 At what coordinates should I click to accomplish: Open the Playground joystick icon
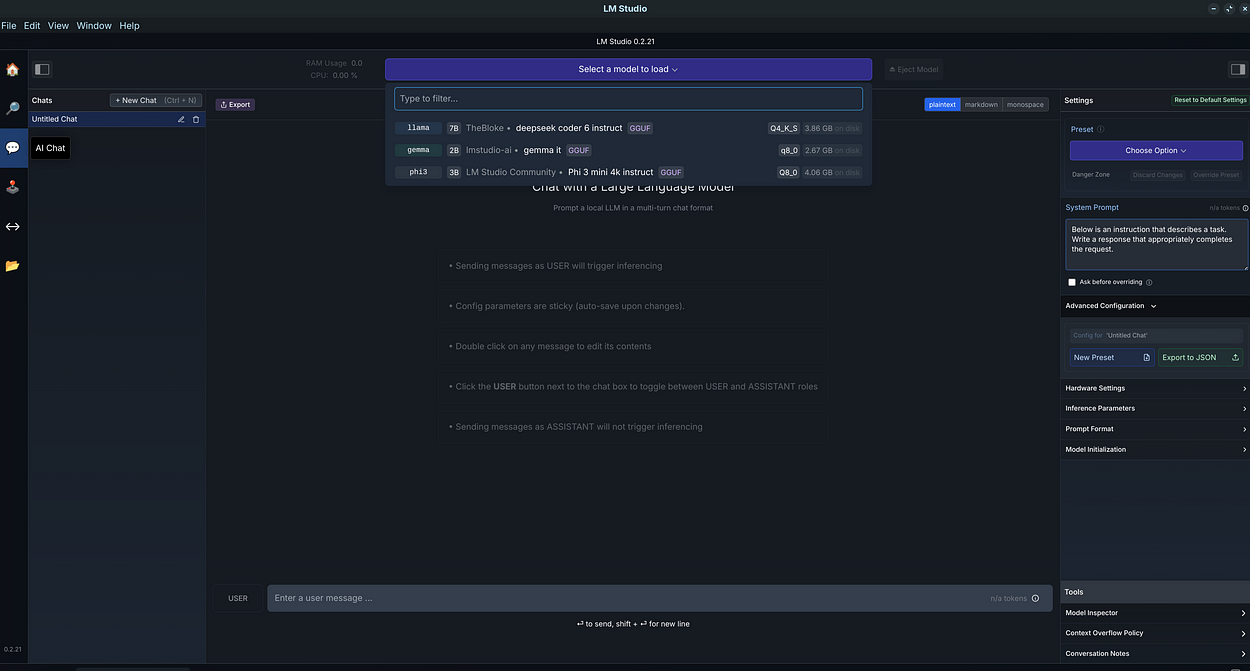[x=12, y=186]
